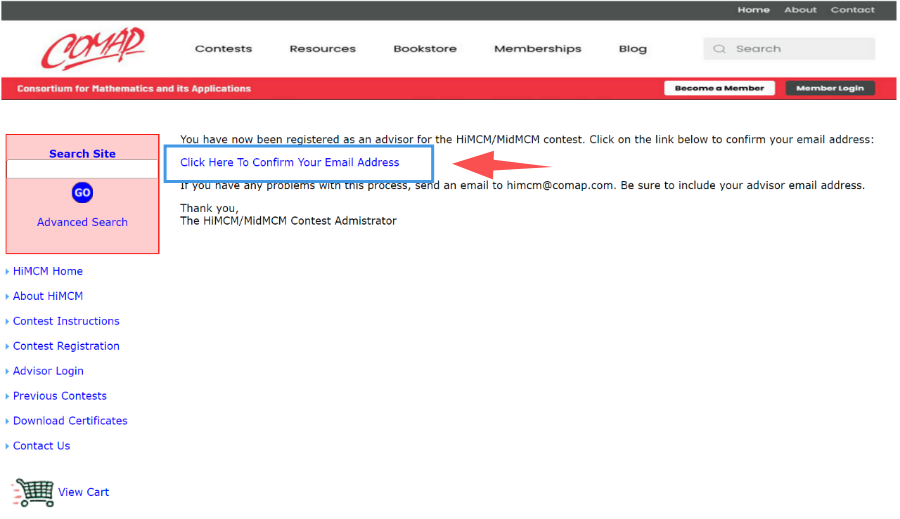Image resolution: width=900 pixels, height=519 pixels.
Task: Type in the Search Site input field
Action: coord(82,170)
